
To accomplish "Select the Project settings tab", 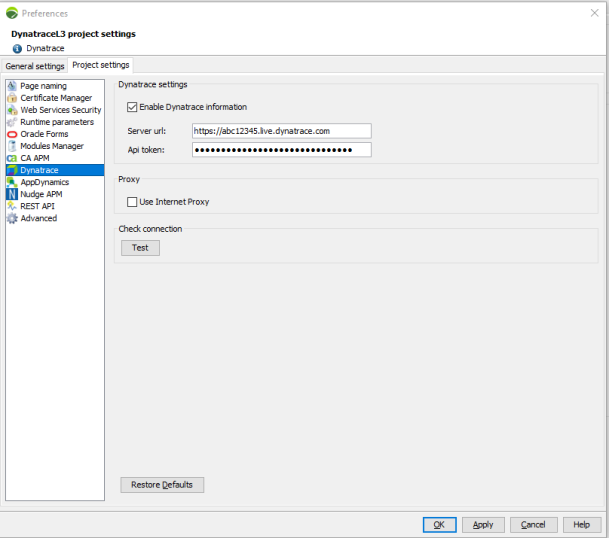I will [101, 65].
